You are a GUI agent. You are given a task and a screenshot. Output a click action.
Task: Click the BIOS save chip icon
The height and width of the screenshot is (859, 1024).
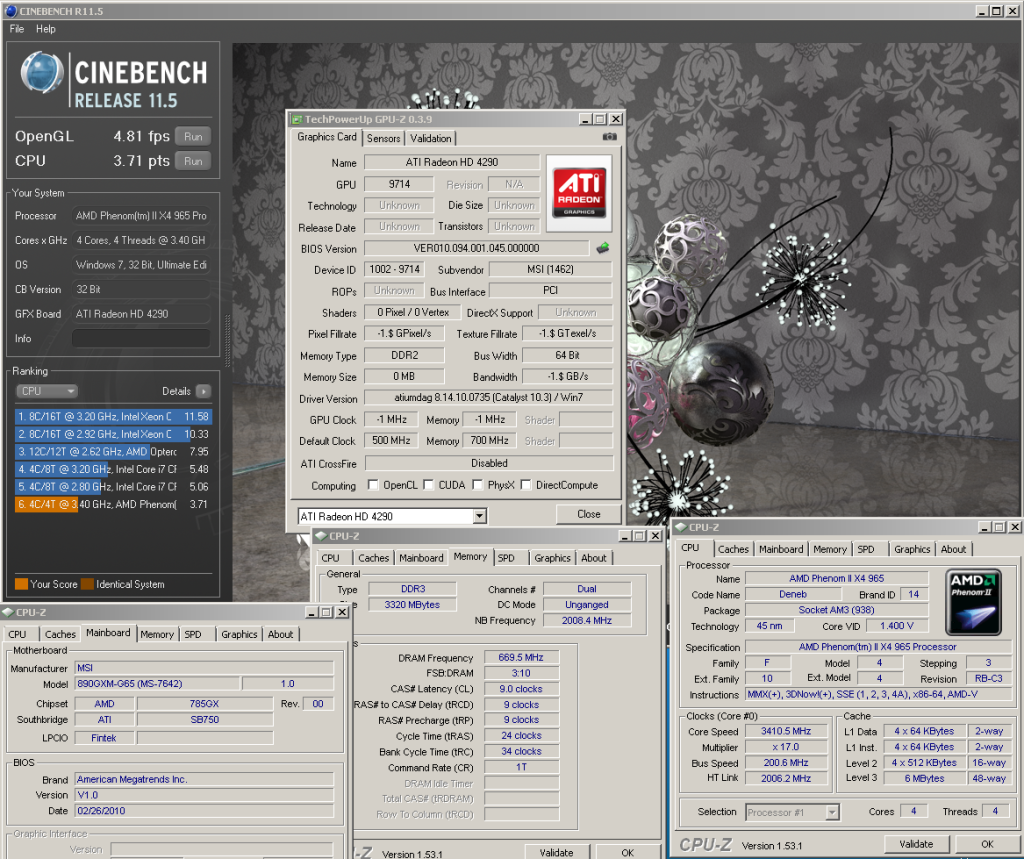point(602,248)
